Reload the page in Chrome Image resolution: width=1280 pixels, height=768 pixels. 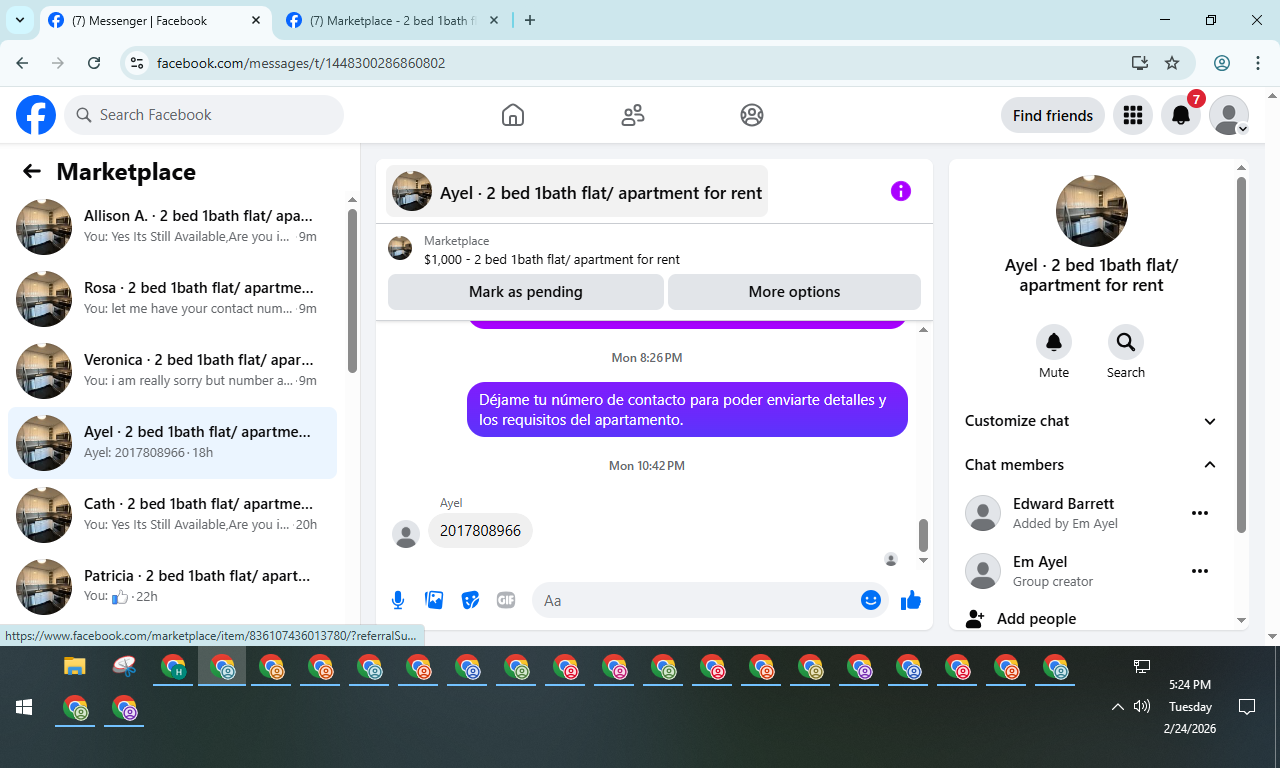tap(94, 63)
